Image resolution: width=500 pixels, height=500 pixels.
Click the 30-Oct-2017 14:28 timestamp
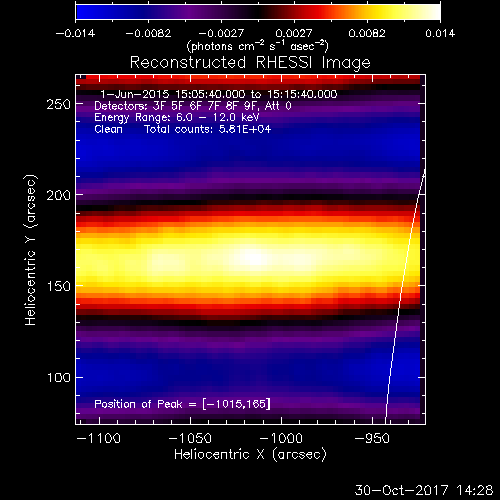tap(424, 490)
